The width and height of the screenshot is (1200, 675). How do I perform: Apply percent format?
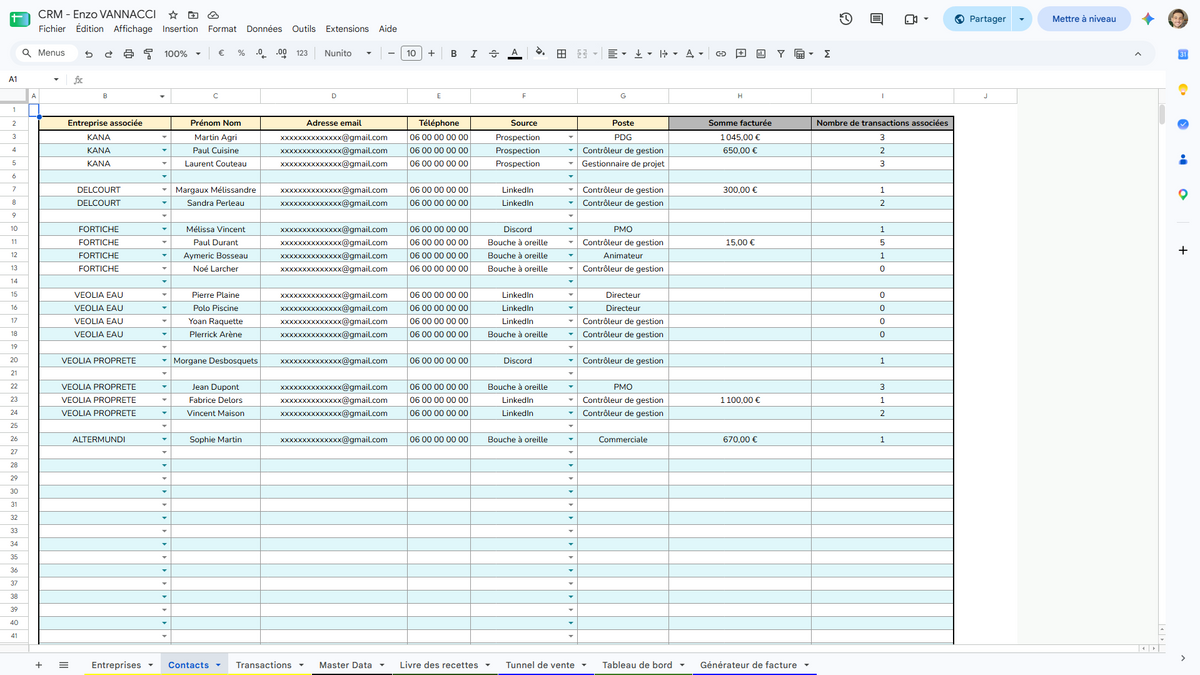click(x=241, y=54)
